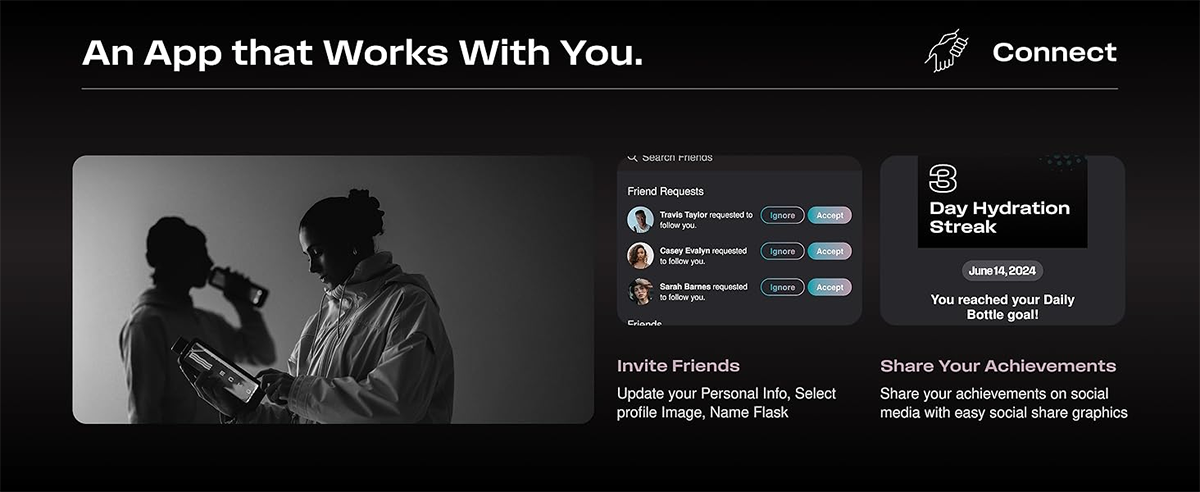Image resolution: width=1200 pixels, height=492 pixels.
Task: Accept Sarah Barnes's follow request
Action: [x=830, y=287]
